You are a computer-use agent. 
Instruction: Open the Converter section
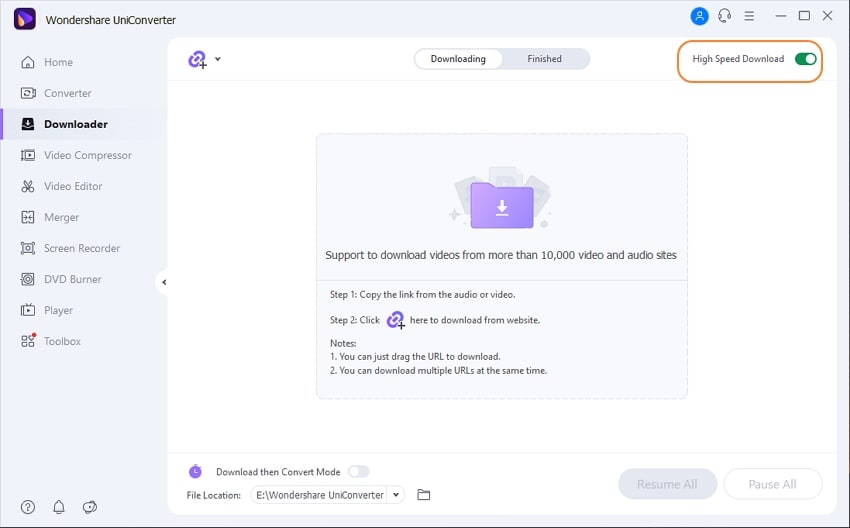pos(67,93)
